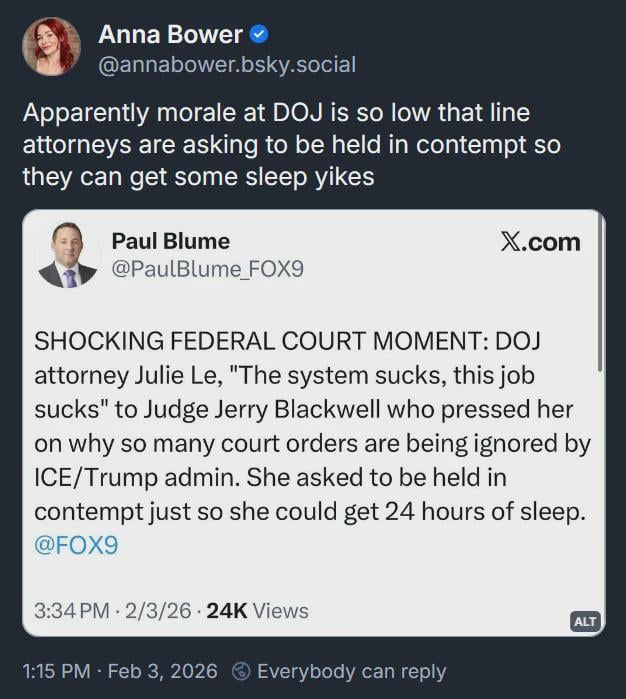Click Anna Bower's profile avatar
This screenshot has width=626, height=699.
(51, 46)
